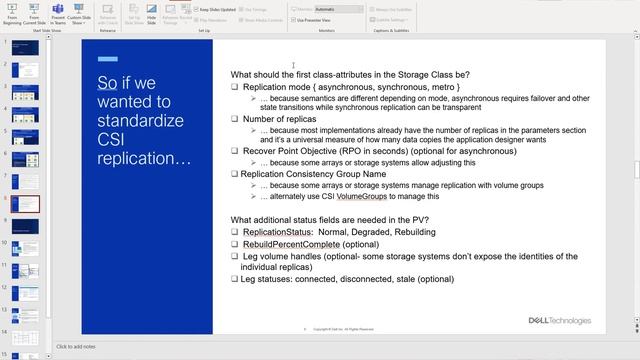Image resolution: width=640 pixels, height=360 pixels.
Task: Click 'Leg volume handles' bullet text
Action: 409,262
